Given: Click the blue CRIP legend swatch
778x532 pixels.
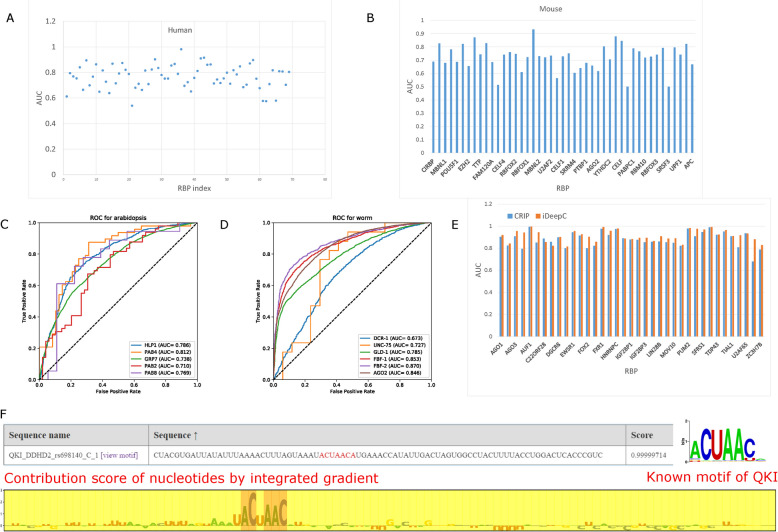Looking at the screenshot, I should pyautogui.click(x=510, y=216).
